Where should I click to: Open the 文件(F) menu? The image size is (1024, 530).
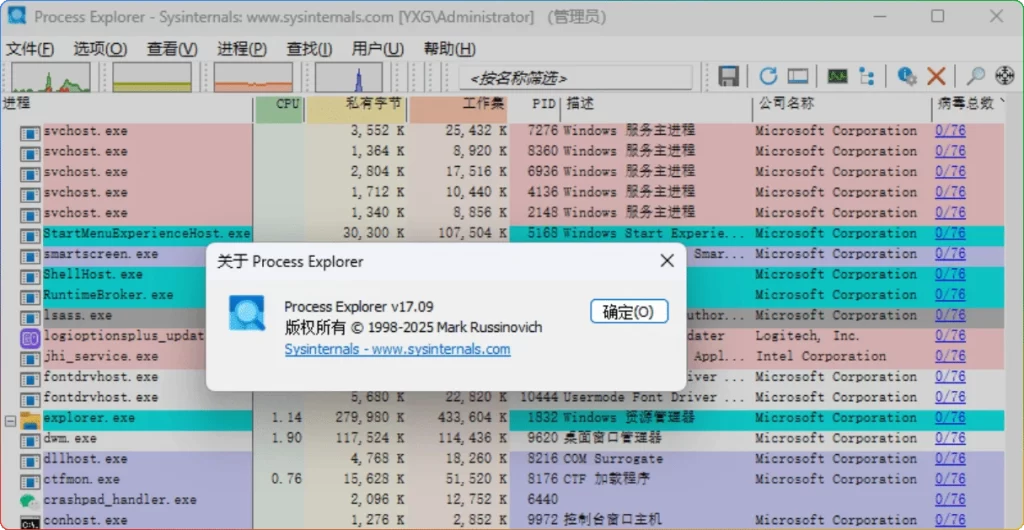(30, 49)
